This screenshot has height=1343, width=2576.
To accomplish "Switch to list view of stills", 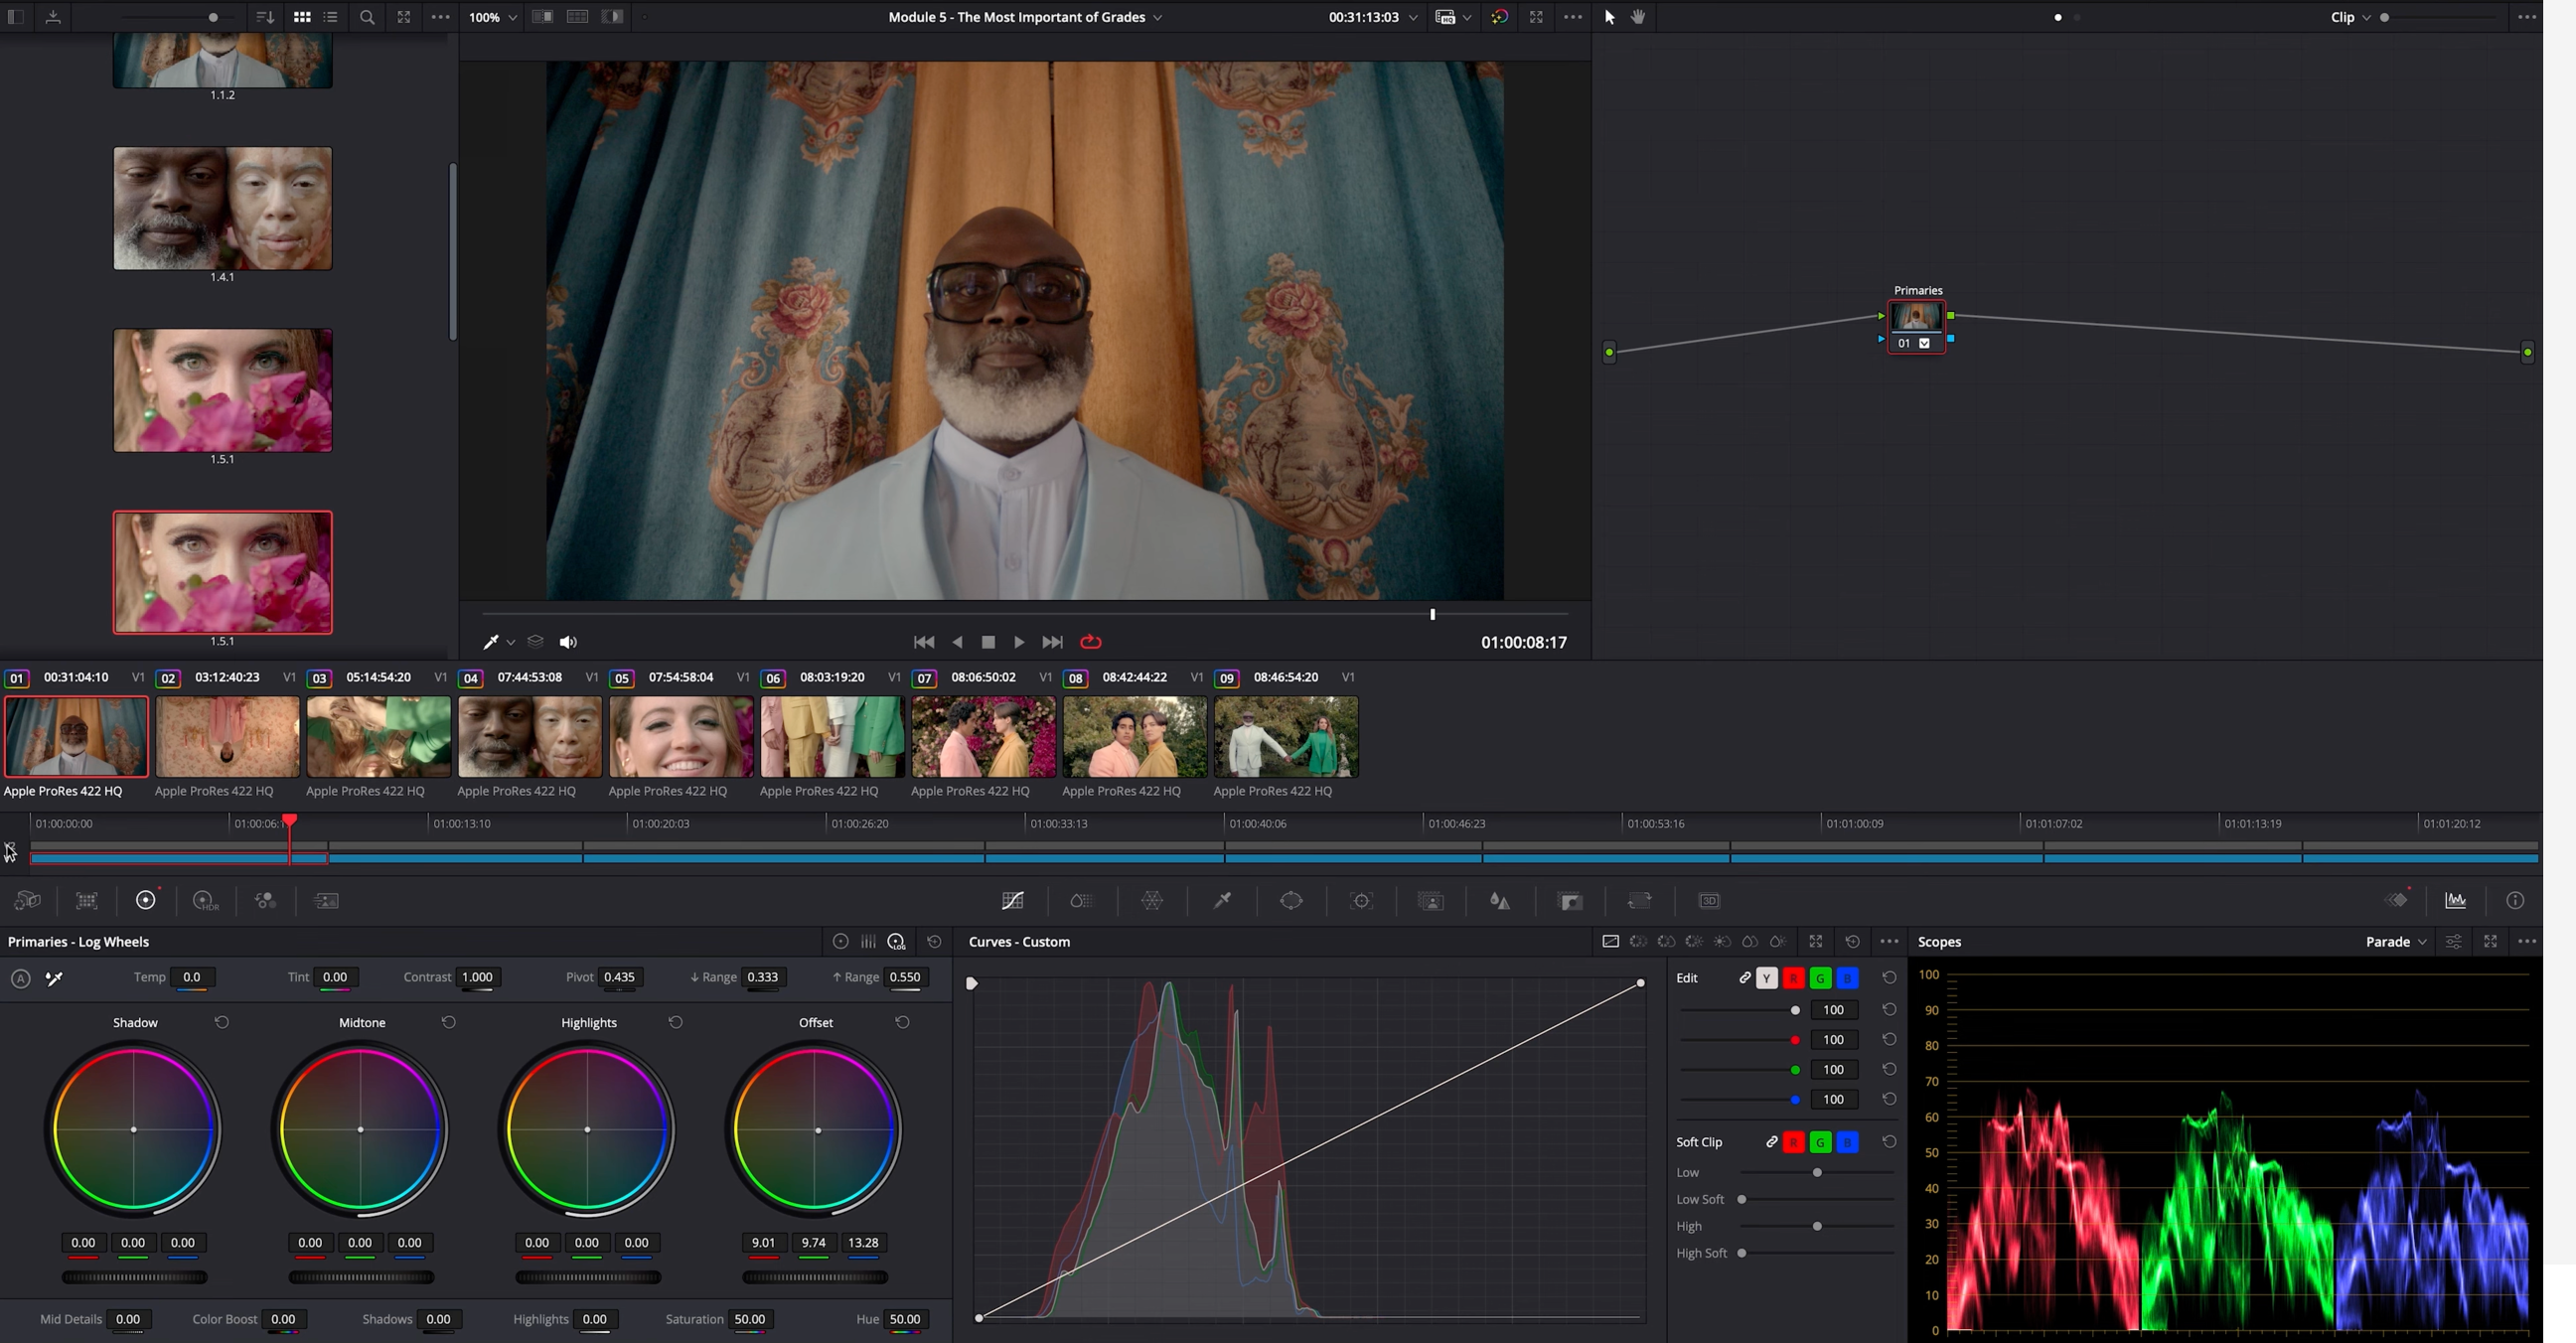I will [x=330, y=17].
